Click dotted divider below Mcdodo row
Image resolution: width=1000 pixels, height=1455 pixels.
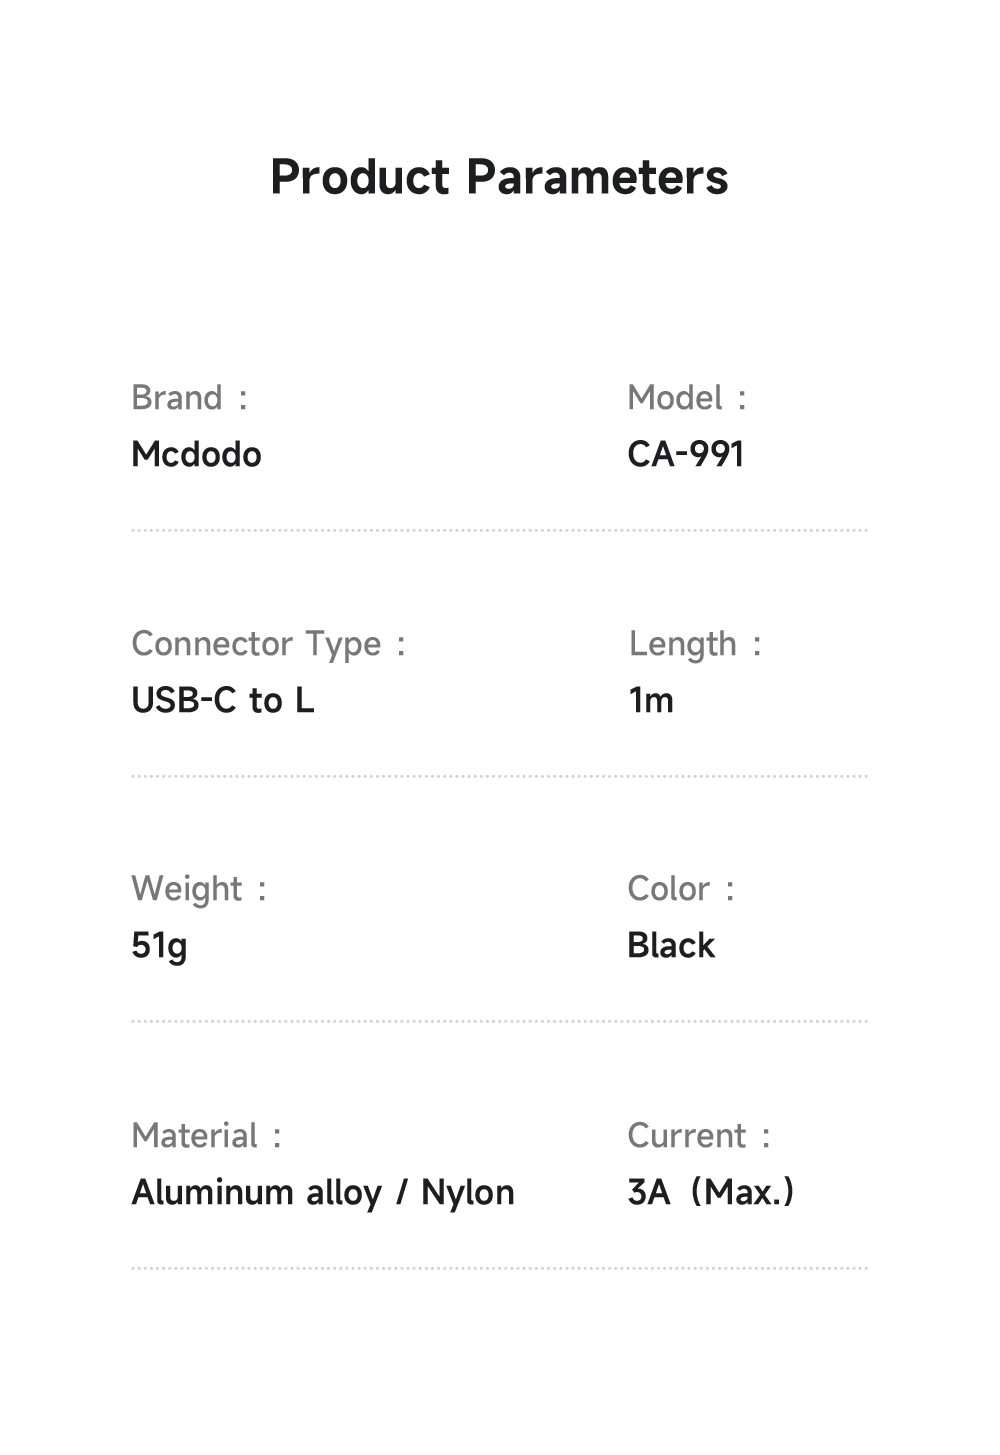coord(499,530)
